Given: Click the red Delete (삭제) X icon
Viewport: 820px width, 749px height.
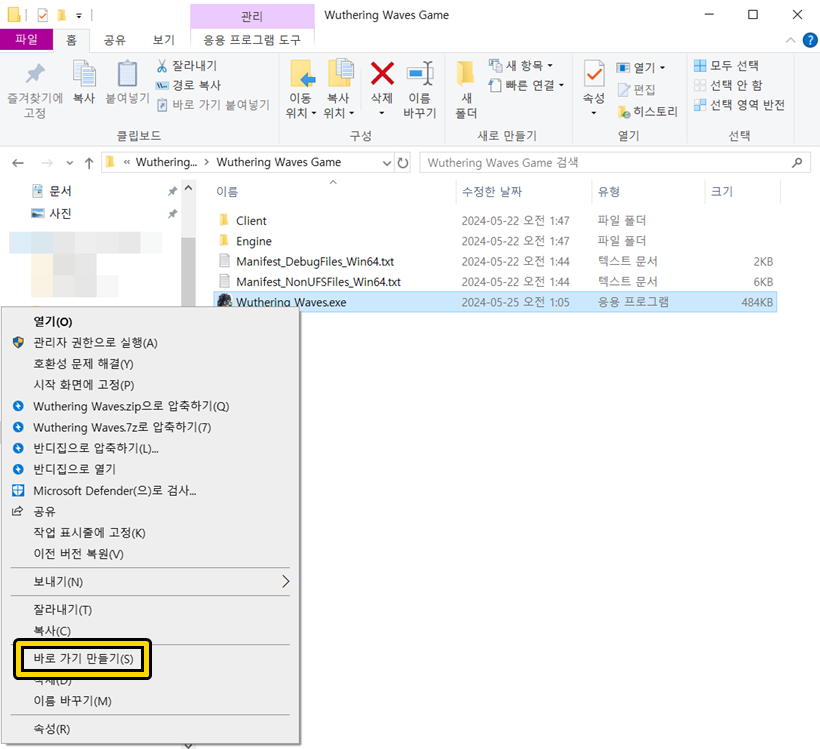Looking at the screenshot, I should coord(382,73).
